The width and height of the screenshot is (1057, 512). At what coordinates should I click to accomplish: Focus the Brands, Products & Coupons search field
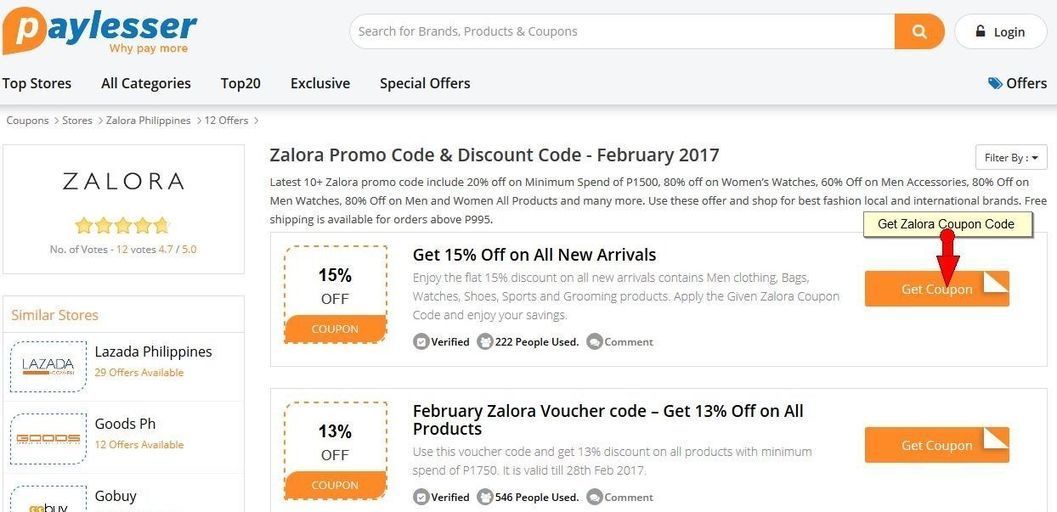tap(620, 31)
